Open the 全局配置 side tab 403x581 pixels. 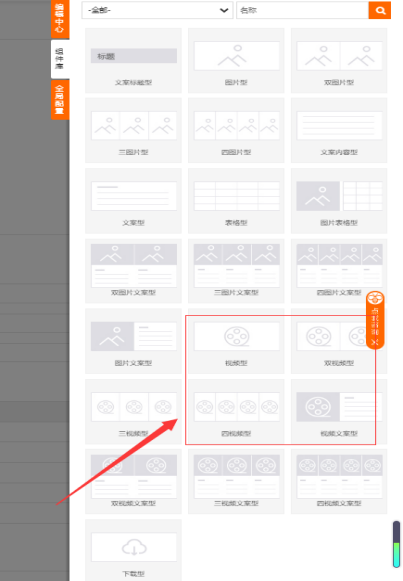(x=60, y=100)
